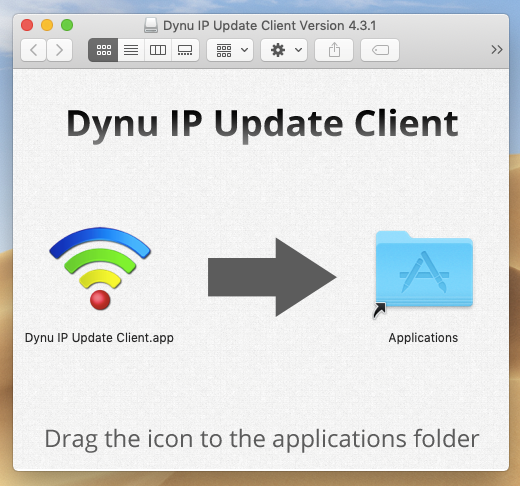Go back with the left chevron button
Viewport: 520px width, 486px height.
pos(33,50)
